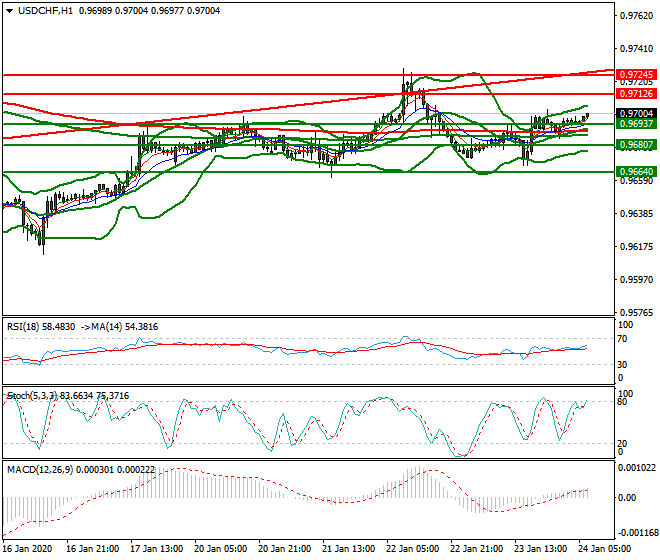Viewport: 660px width, 560px height.
Task: Select the USDCHF,H1 chart title text
Action: (45, 11)
